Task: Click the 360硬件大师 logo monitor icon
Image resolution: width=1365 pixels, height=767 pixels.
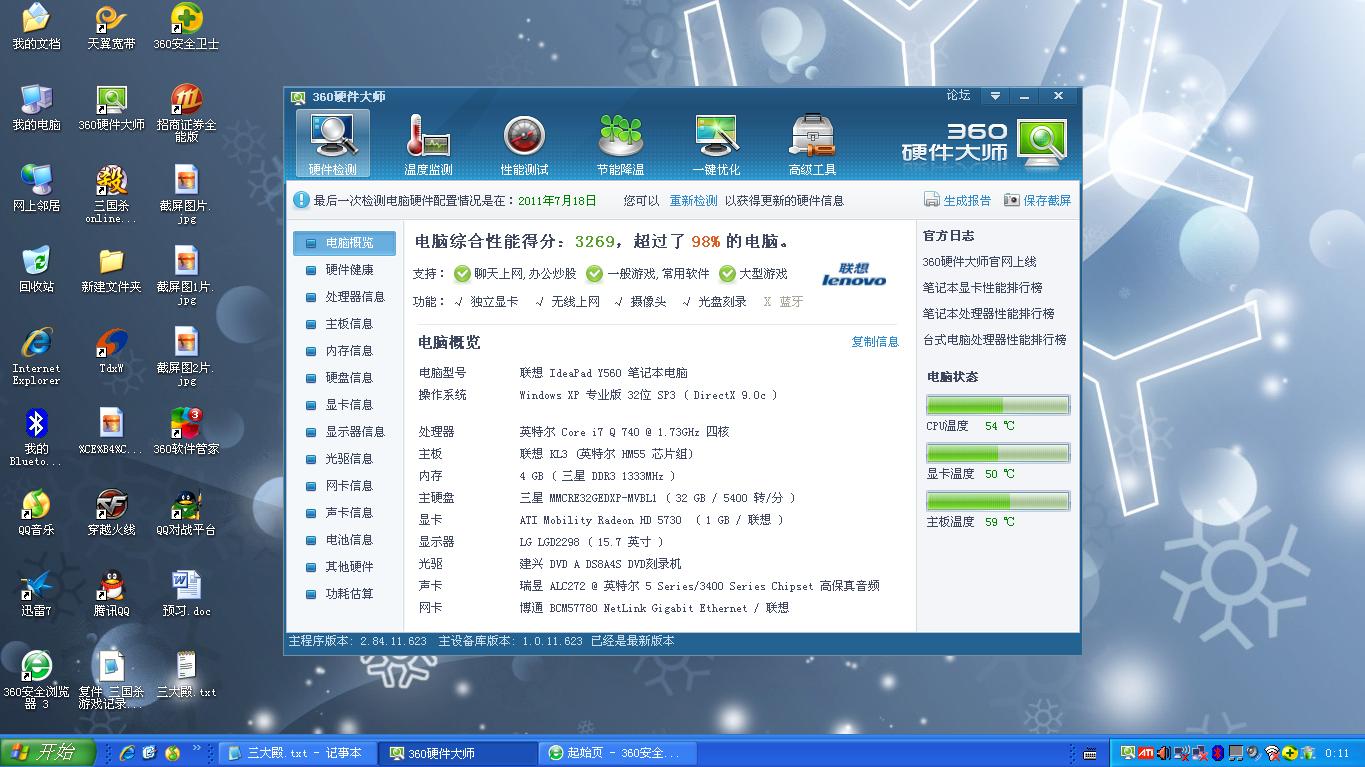Action: click(x=1041, y=143)
